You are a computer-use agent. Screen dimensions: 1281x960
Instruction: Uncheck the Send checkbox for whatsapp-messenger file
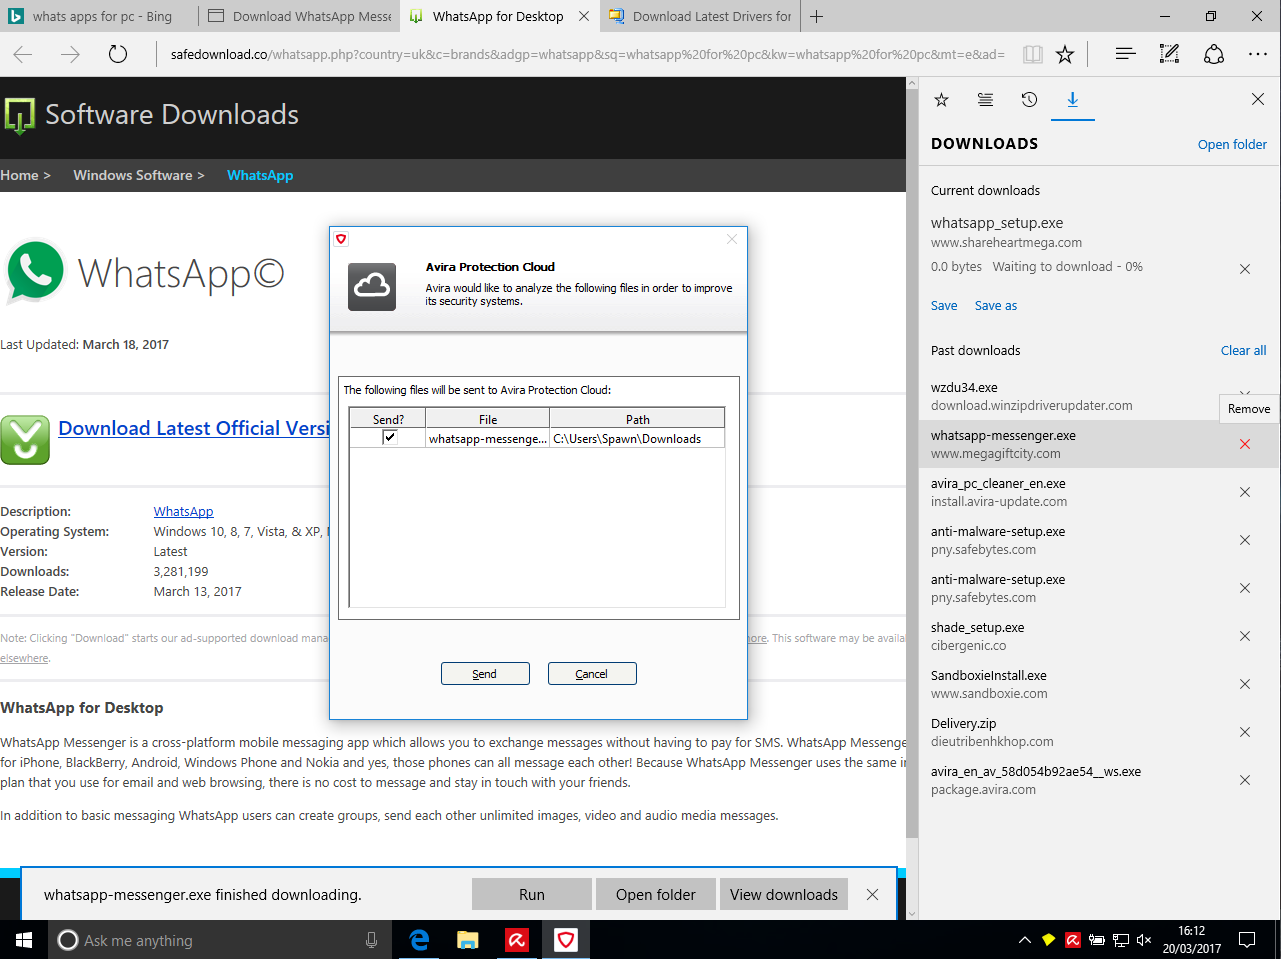click(390, 437)
